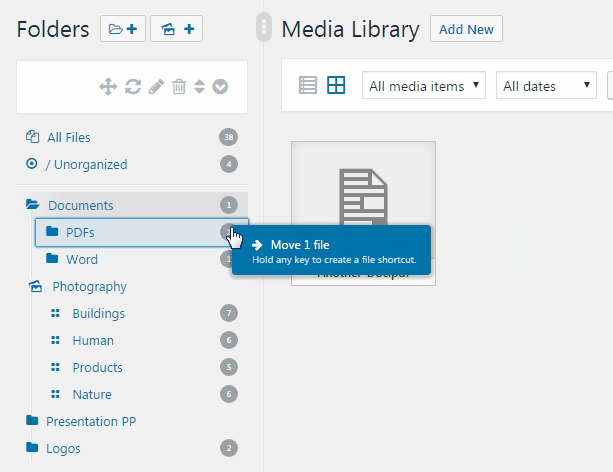Image resolution: width=613 pixels, height=472 pixels.
Task: Click the sort folders up-down arrows icon
Action: tap(199, 87)
